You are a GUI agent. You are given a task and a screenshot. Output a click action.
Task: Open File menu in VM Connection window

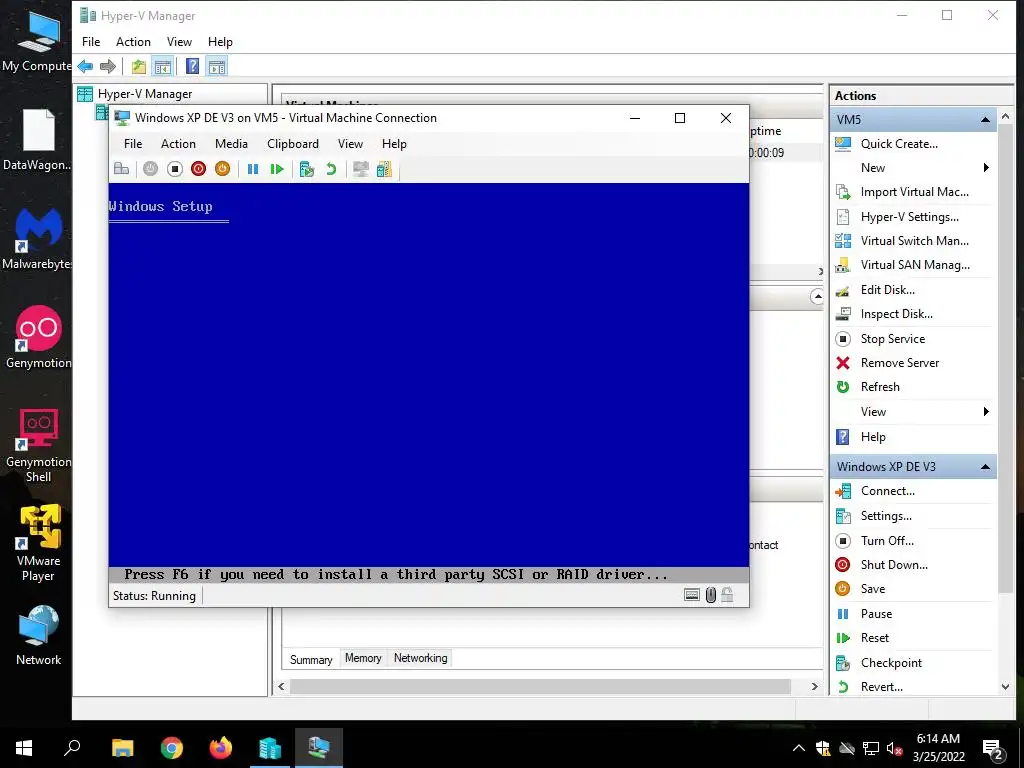133,144
